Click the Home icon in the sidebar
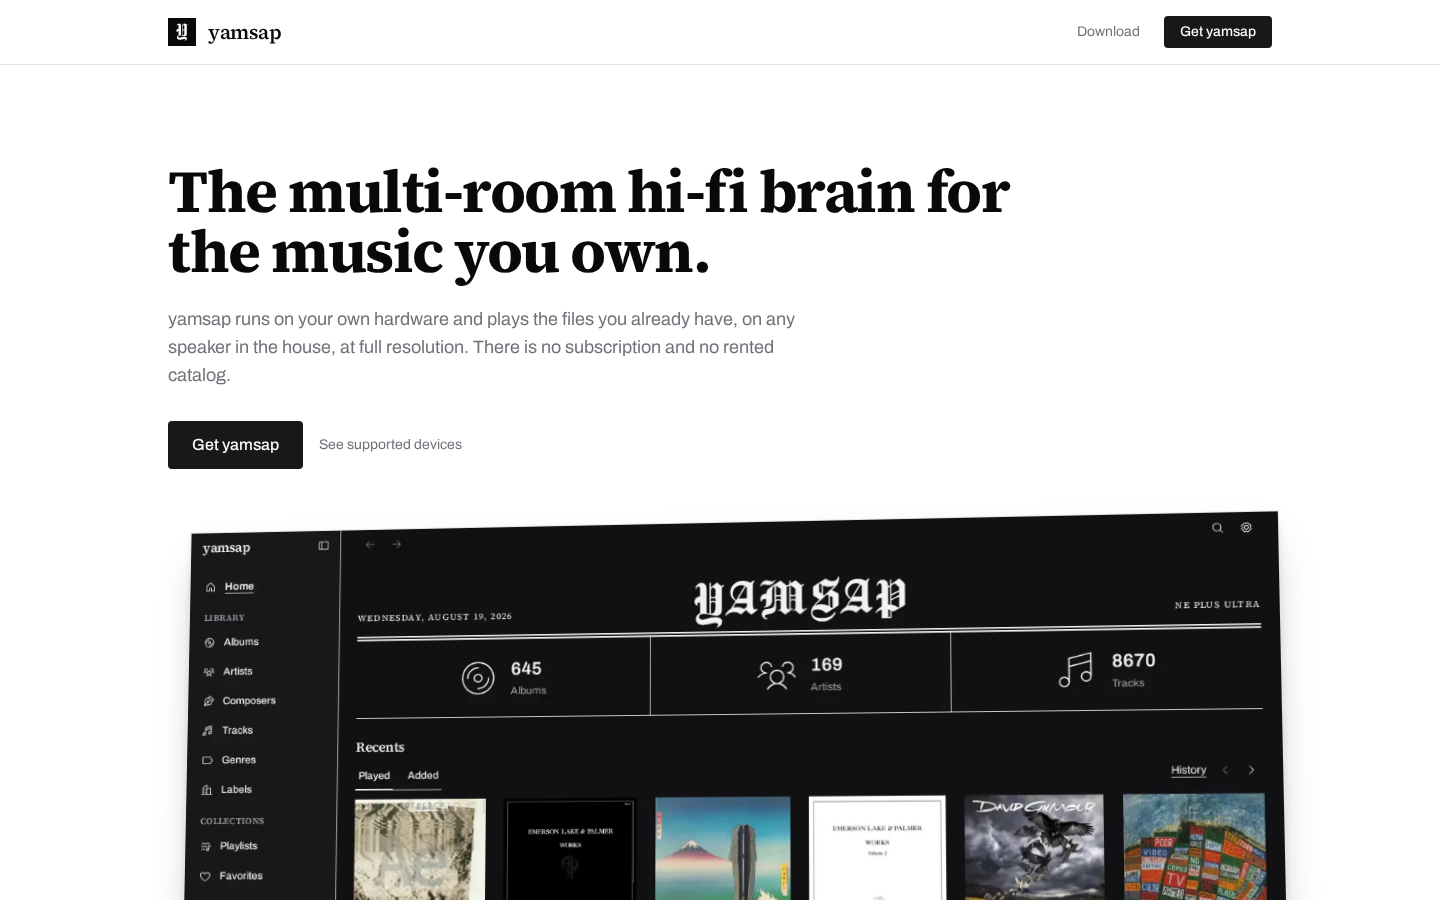 [210, 587]
